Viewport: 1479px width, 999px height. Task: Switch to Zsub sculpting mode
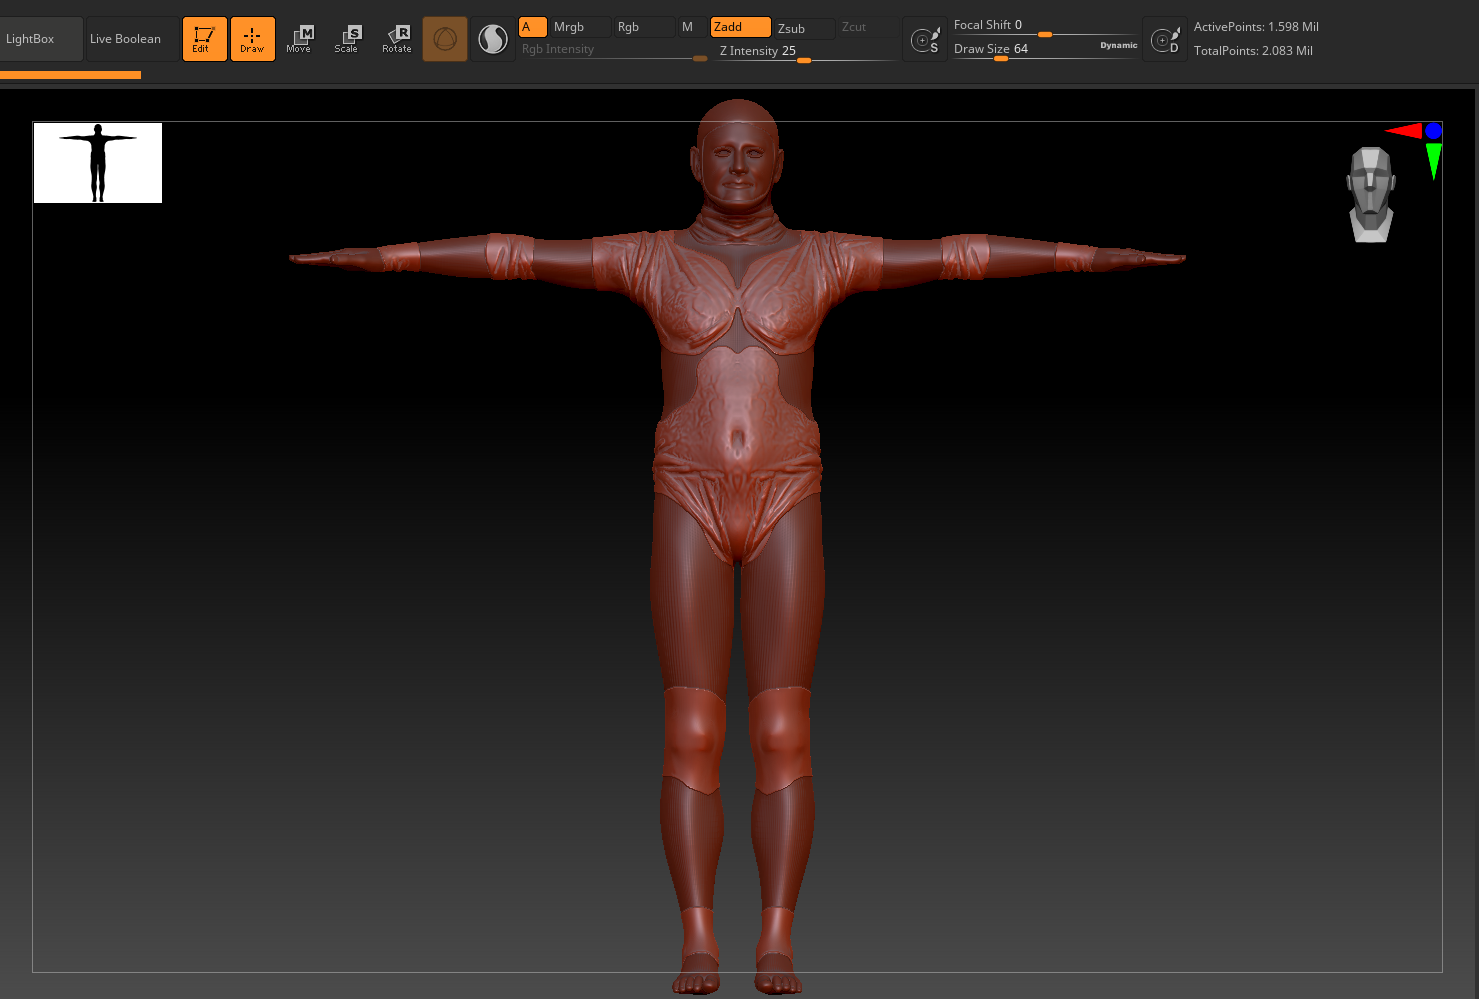(804, 28)
